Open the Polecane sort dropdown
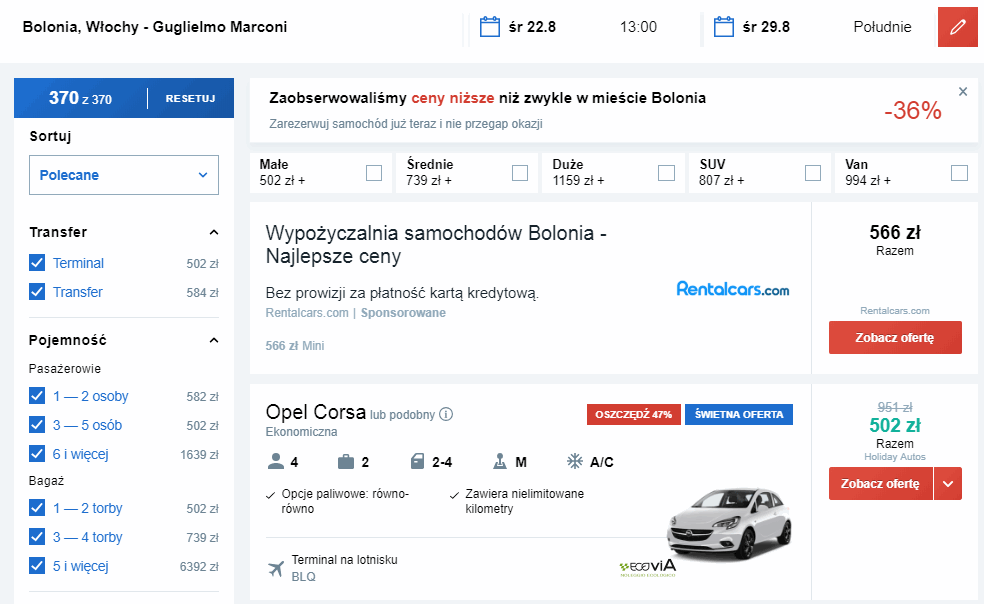984x604 pixels. (x=124, y=175)
